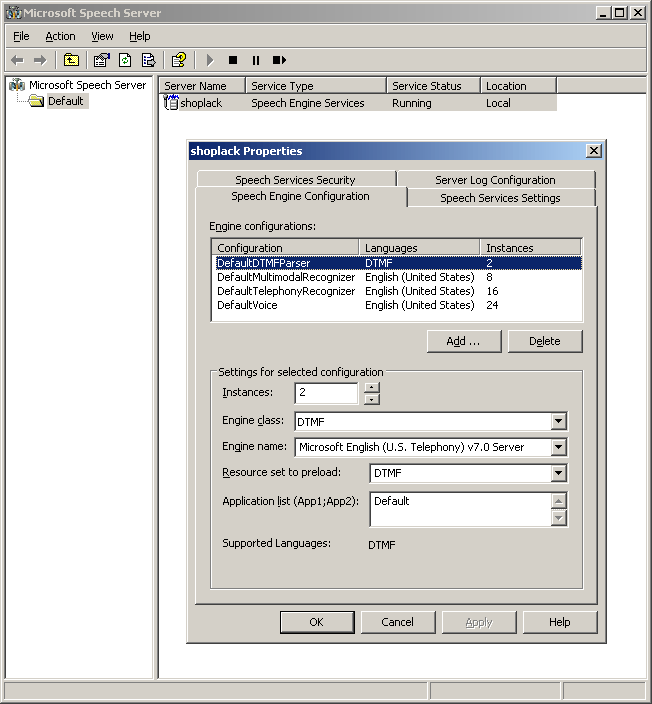
Task: Open the Help menu
Action: [140, 36]
